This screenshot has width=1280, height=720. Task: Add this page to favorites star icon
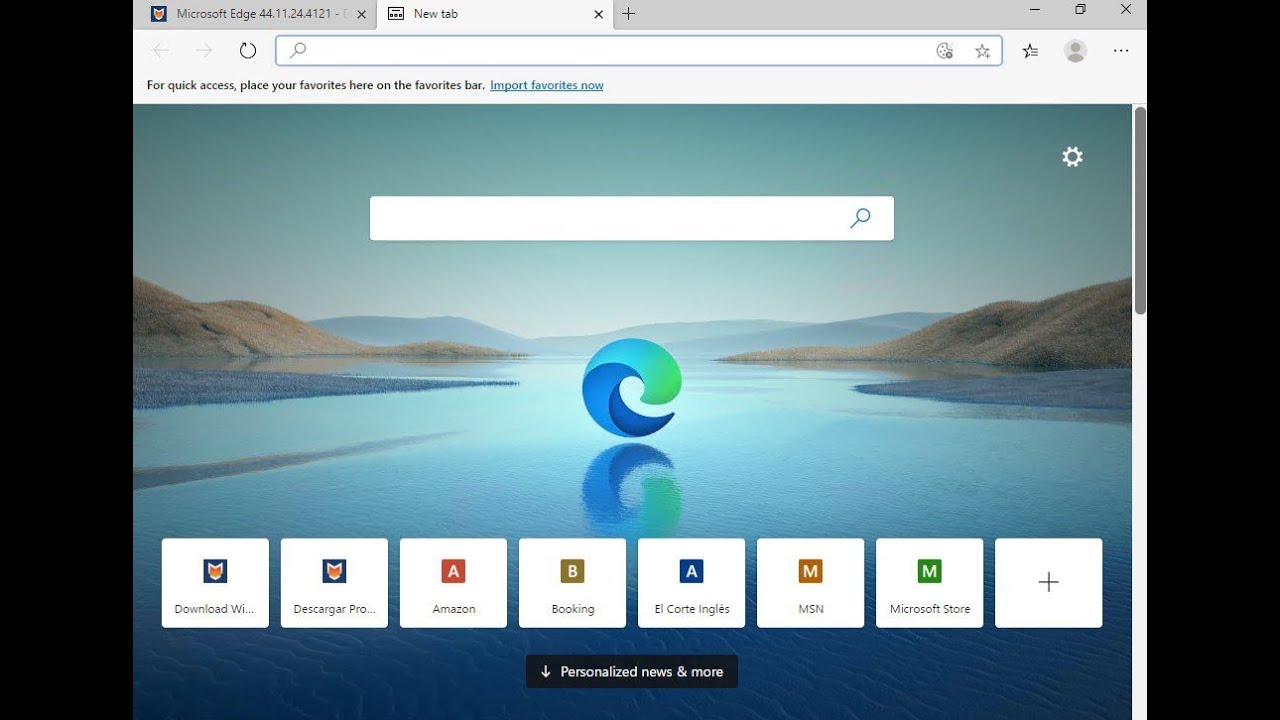[x=982, y=51]
